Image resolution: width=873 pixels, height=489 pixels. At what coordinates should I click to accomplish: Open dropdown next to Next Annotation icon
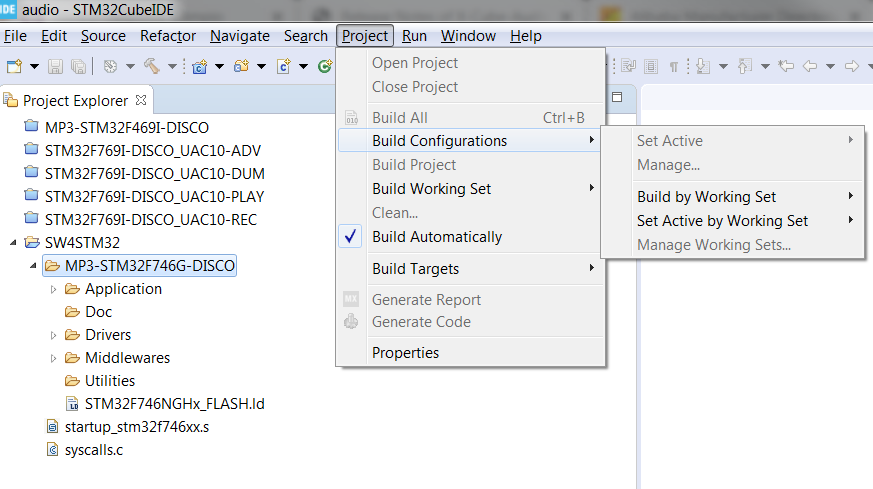click(x=723, y=67)
